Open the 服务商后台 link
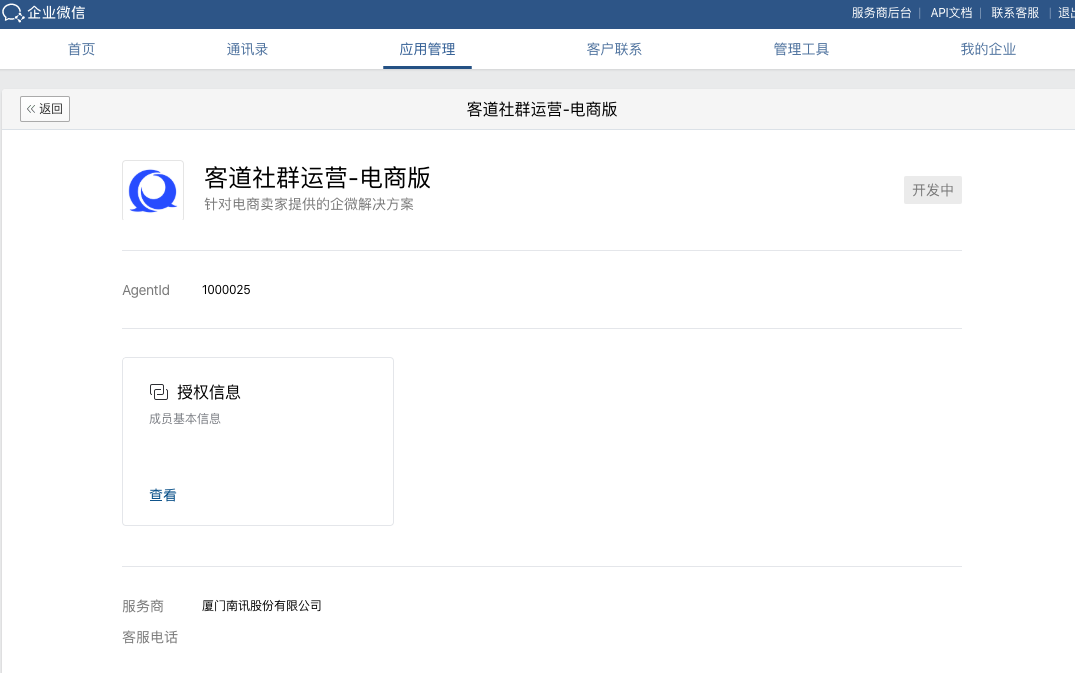This screenshot has width=1075, height=673. [x=882, y=13]
